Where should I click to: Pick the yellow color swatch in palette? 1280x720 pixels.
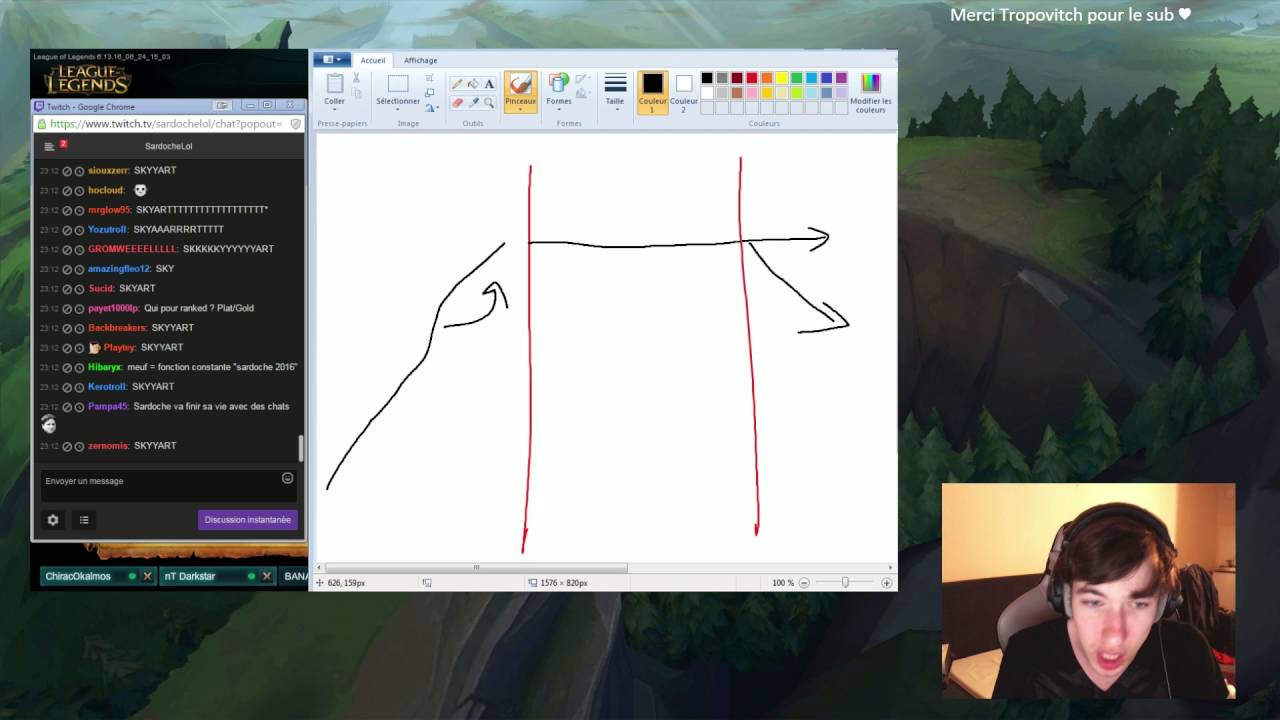tap(782, 78)
